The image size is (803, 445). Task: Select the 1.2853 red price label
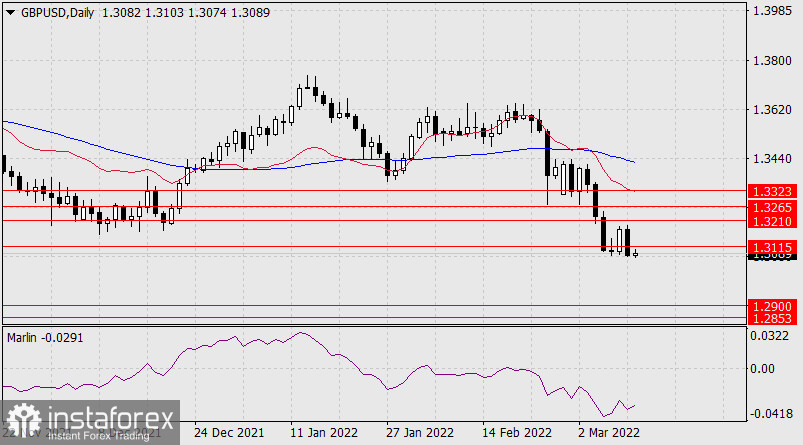[x=772, y=318]
